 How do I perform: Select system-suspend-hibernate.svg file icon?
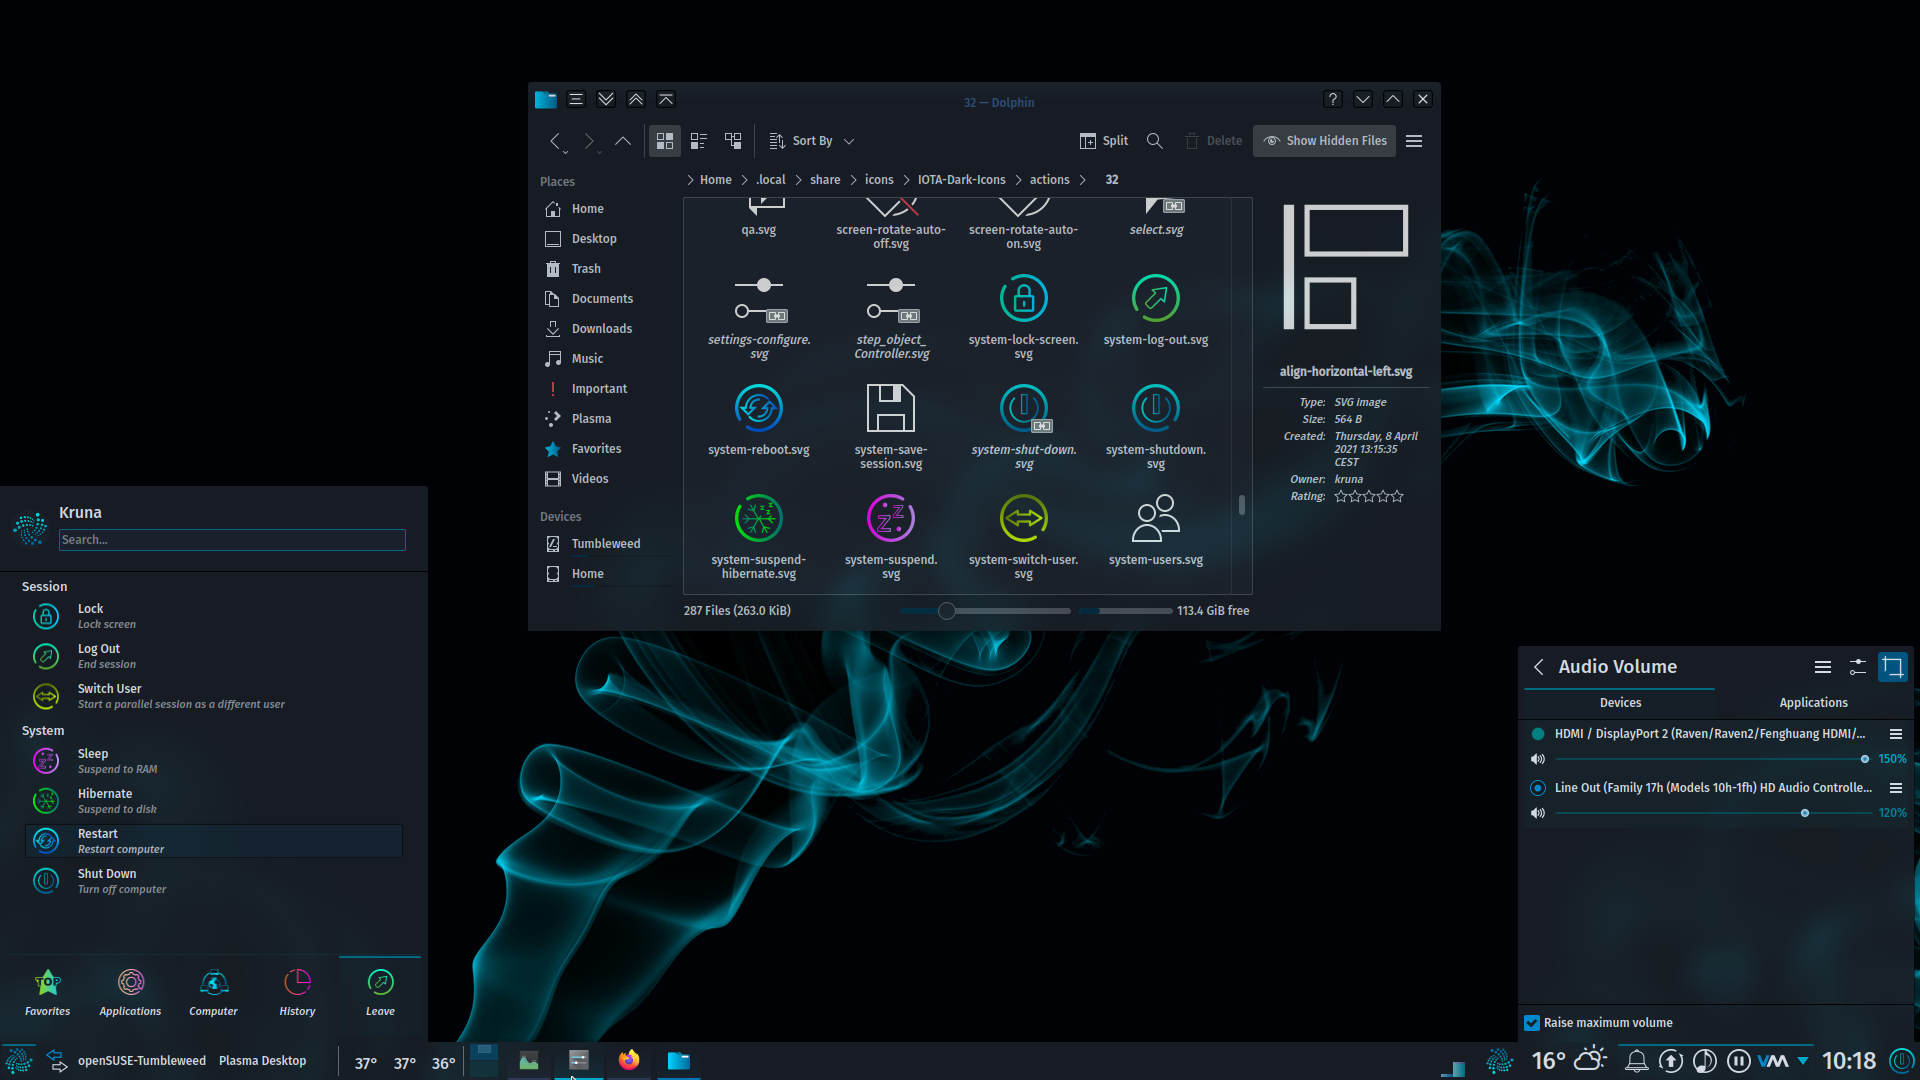pos(759,518)
